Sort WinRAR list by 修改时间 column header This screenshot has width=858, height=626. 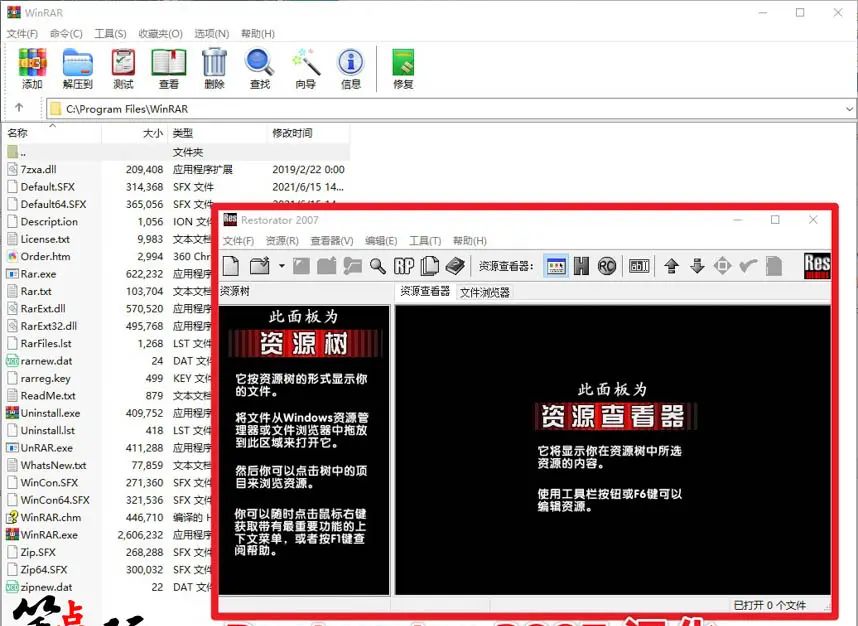(309, 133)
